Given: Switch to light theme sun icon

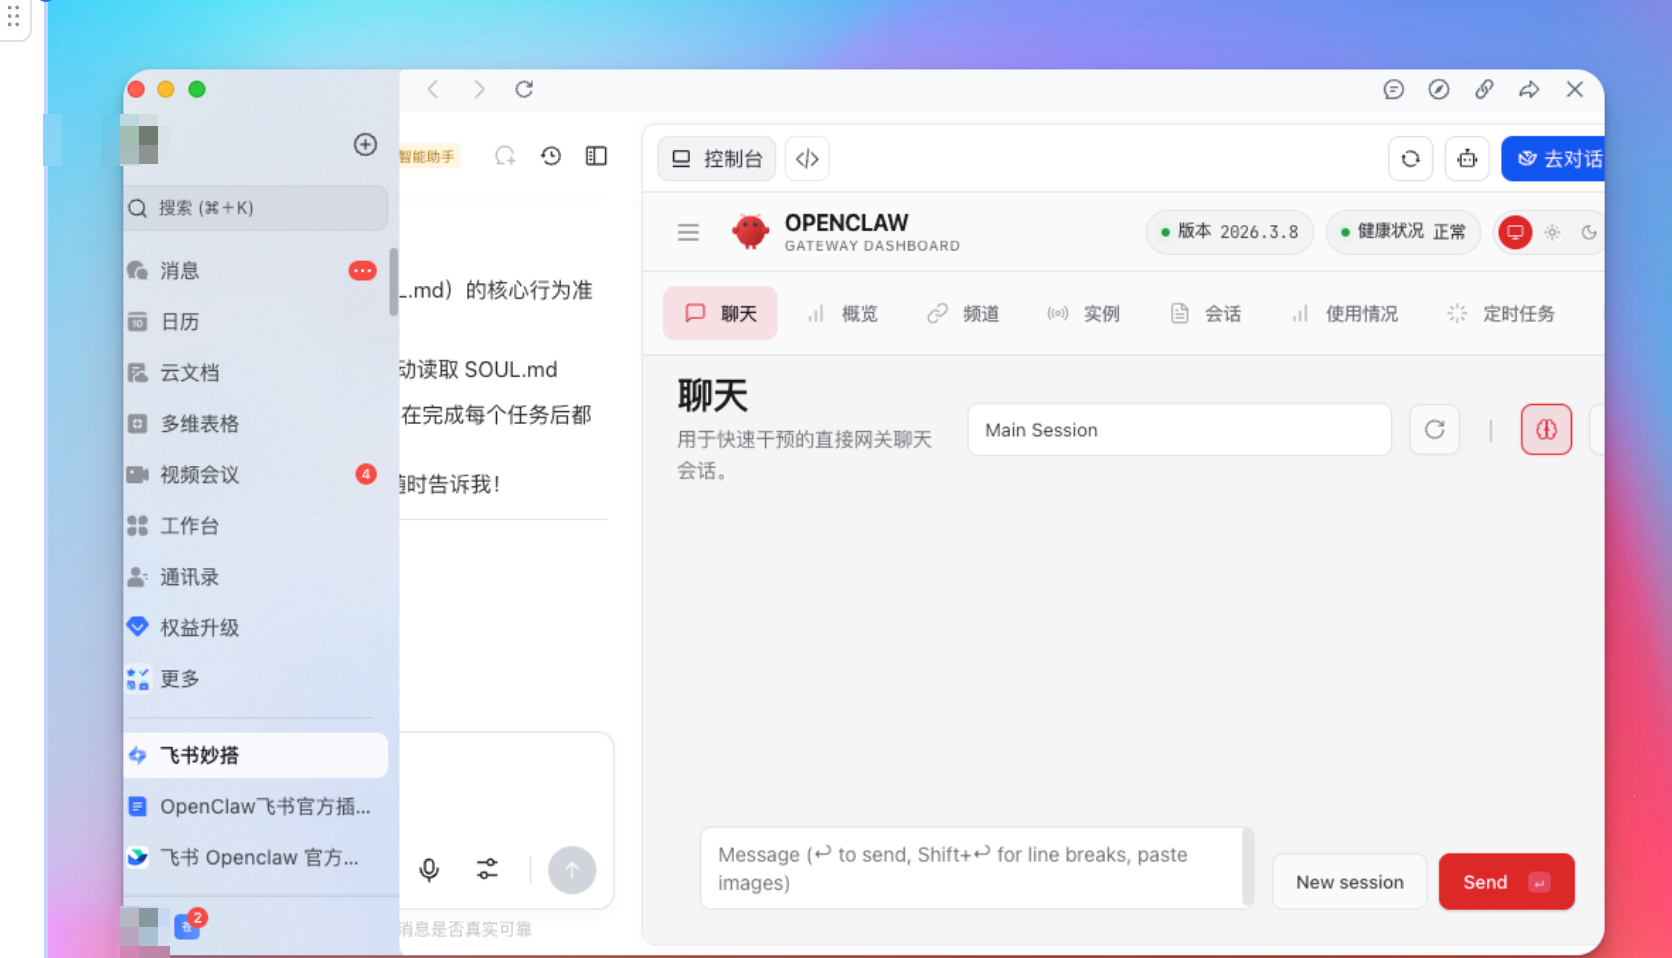Looking at the screenshot, I should pos(1552,232).
